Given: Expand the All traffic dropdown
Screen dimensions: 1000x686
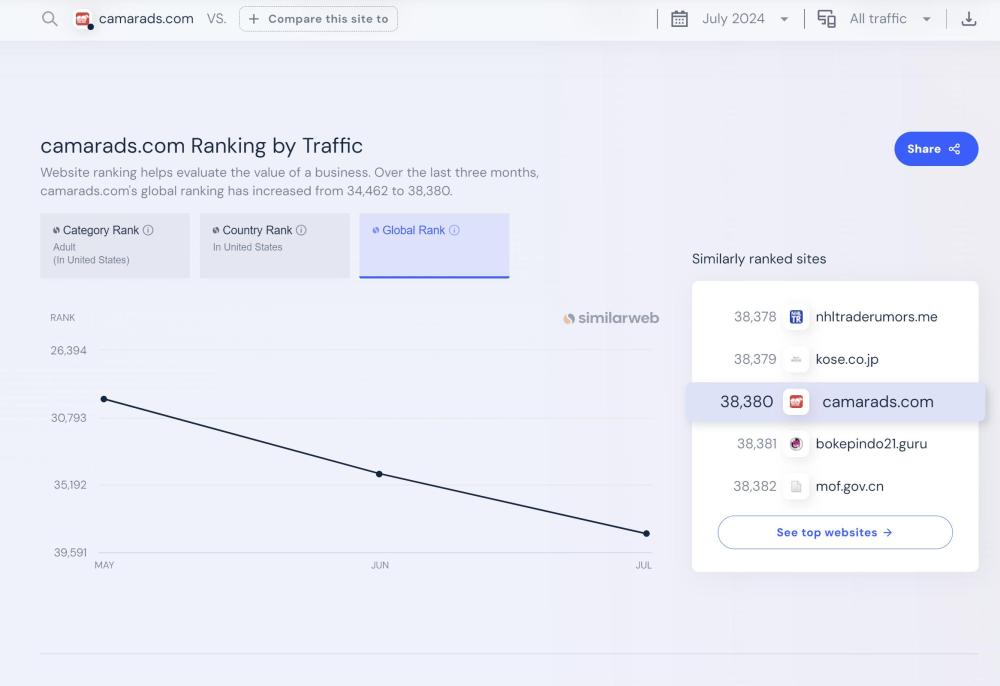Looking at the screenshot, I should pyautogui.click(x=890, y=19).
